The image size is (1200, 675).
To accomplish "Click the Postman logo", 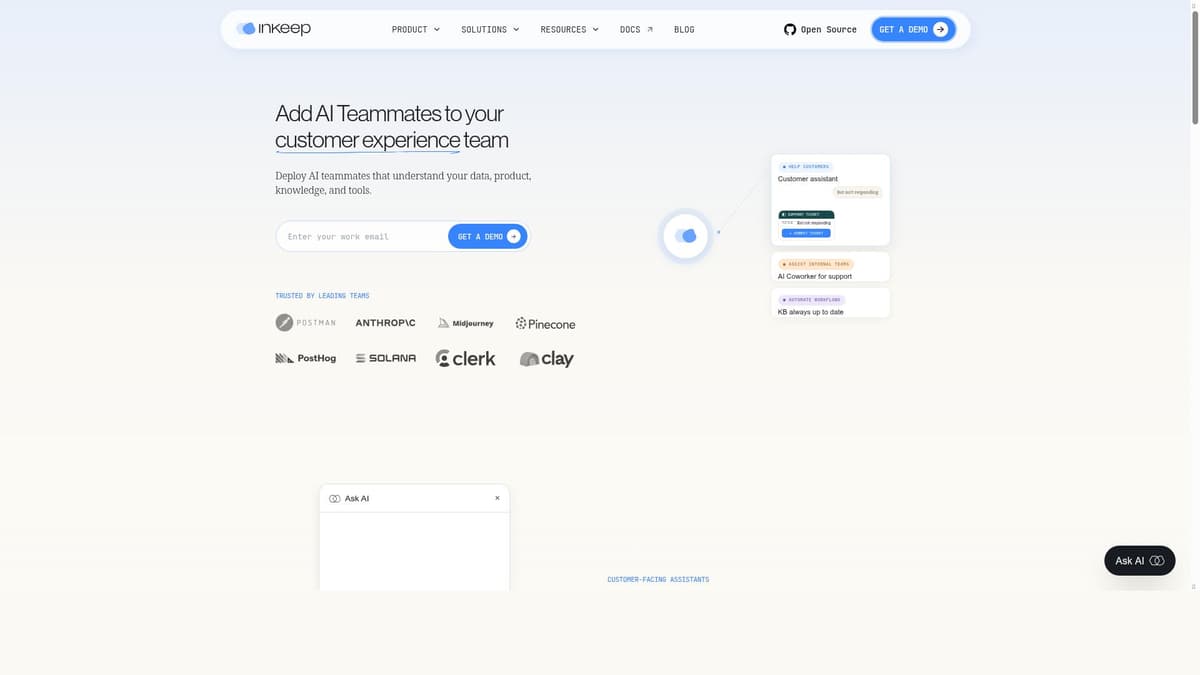I will click(x=306, y=323).
